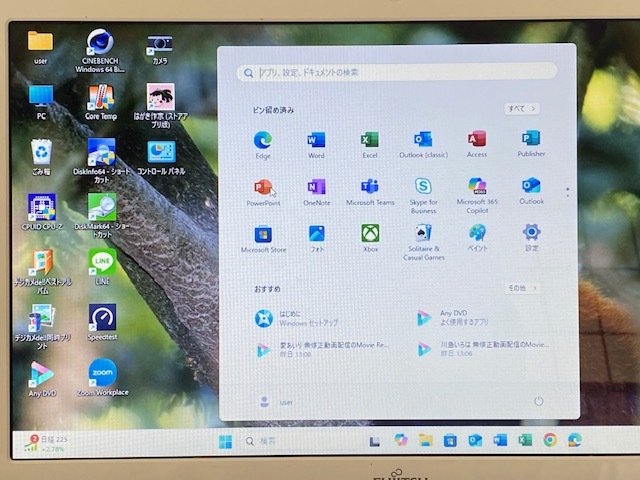Open the 日経 225 stock widget
The height and width of the screenshot is (480, 640).
click(x=46, y=444)
